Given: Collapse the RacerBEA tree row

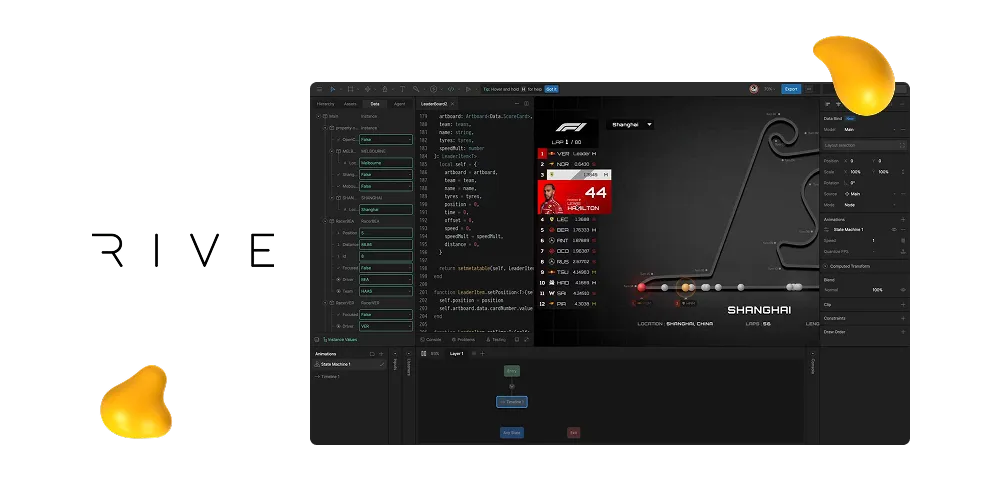Looking at the screenshot, I should pyautogui.click(x=325, y=221).
